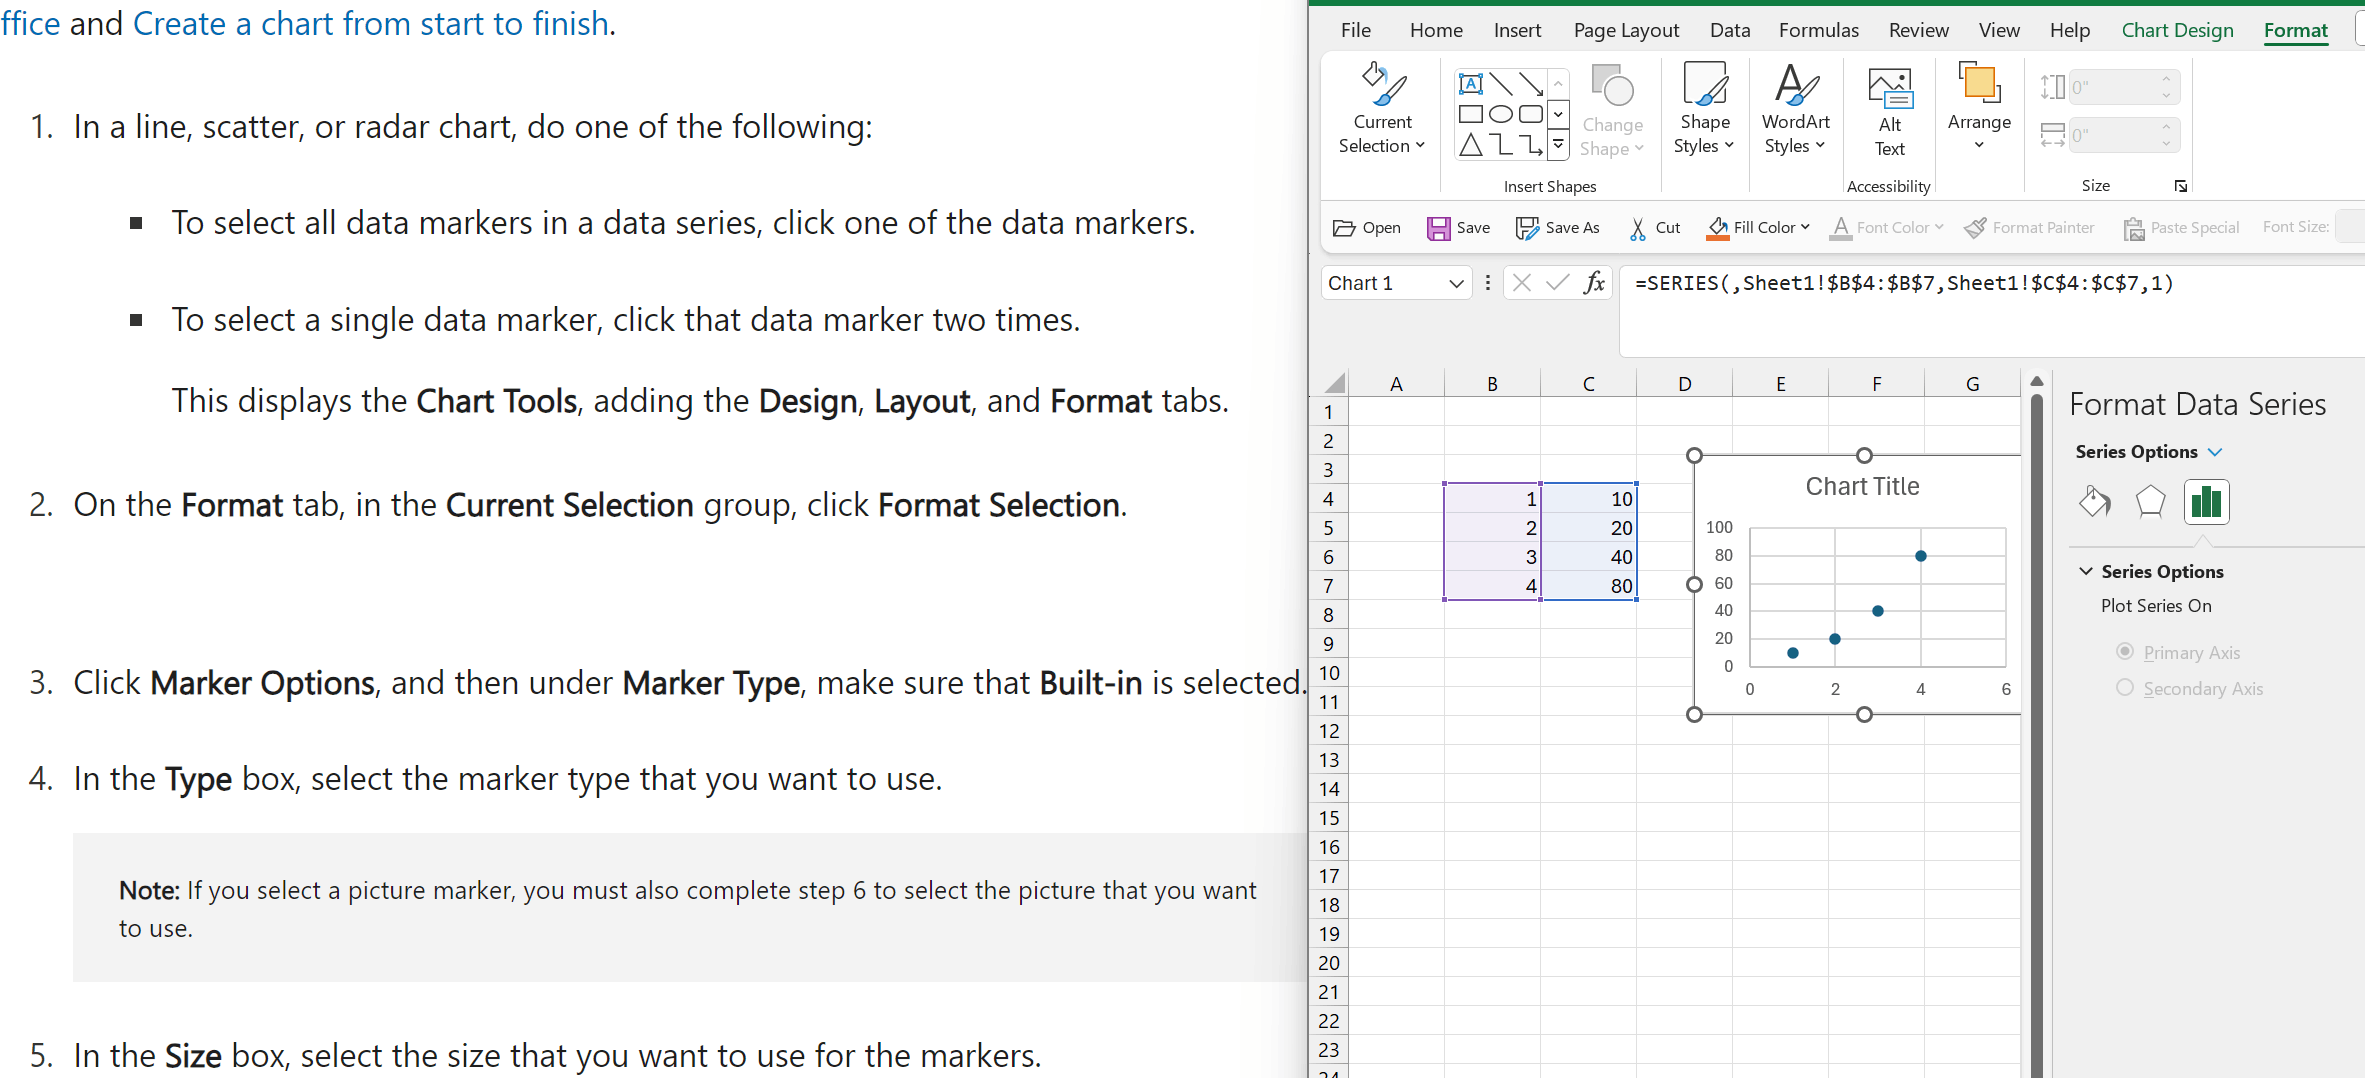This screenshot has height=1078, width=2365.
Task: Expand the full shapes gallery
Action: 1558,146
